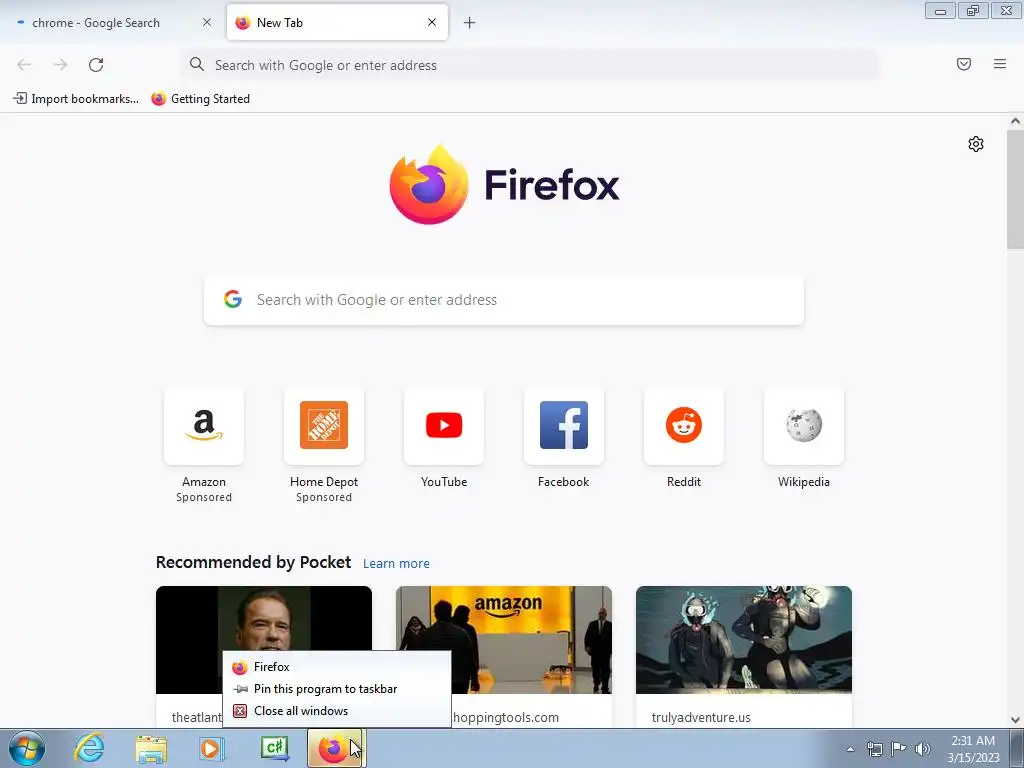This screenshot has height=768, width=1024.
Task: Open the Windows Start button
Action: tap(27, 748)
